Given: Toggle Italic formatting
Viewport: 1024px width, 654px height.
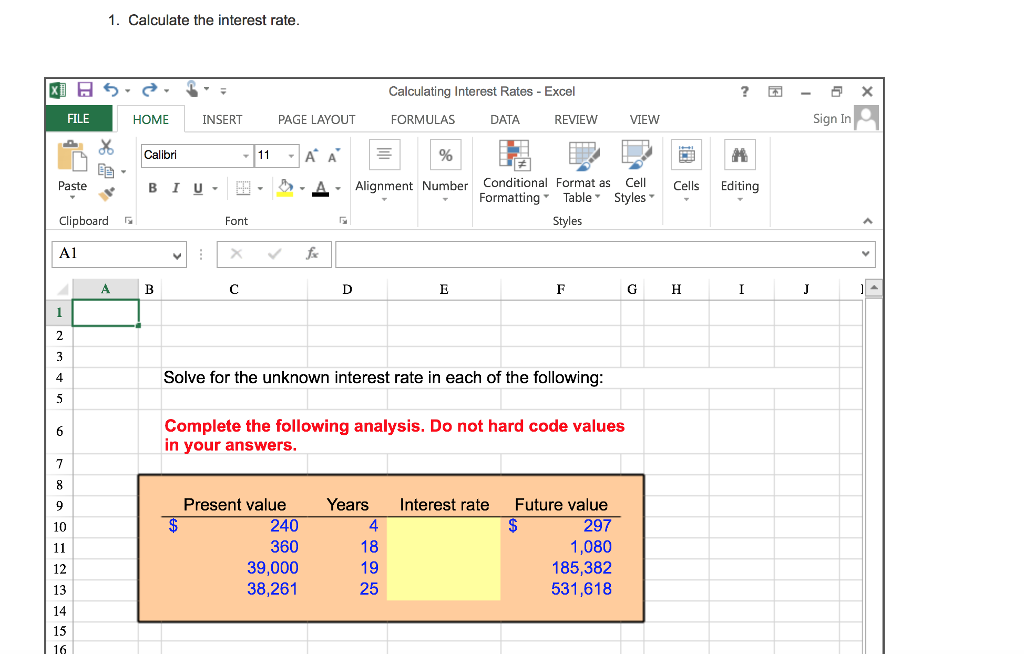Looking at the screenshot, I should pos(175,188).
